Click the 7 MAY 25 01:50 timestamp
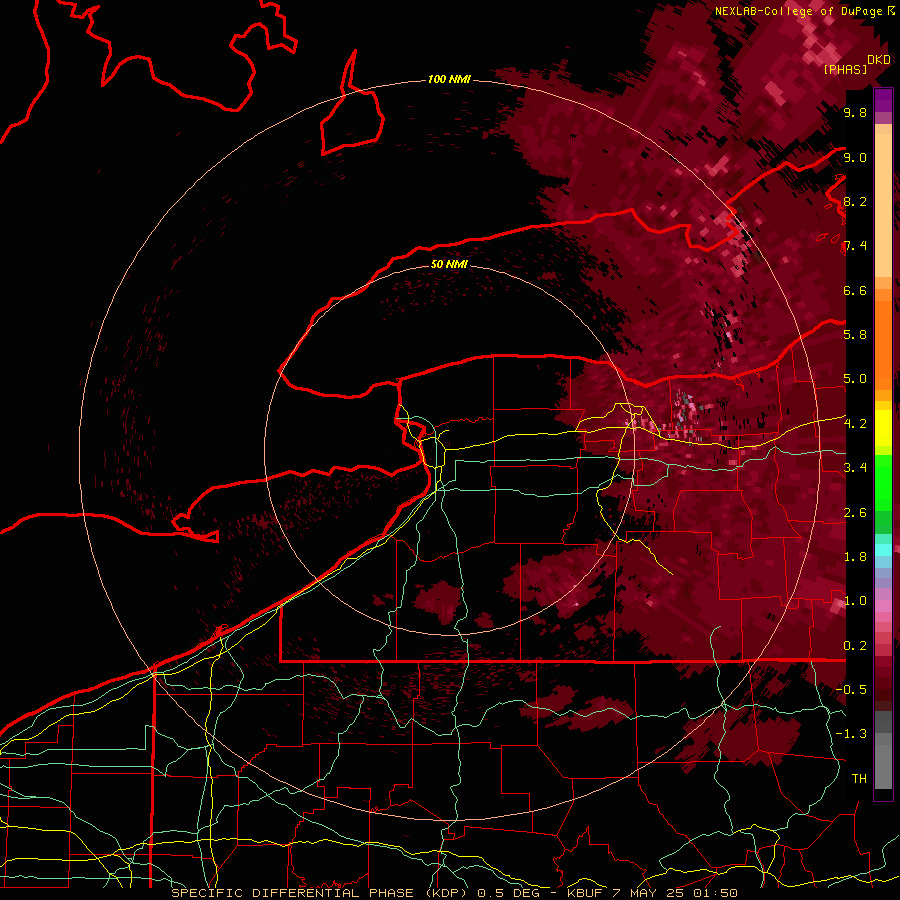Screen dimensions: 900x900 pyautogui.click(x=676, y=893)
